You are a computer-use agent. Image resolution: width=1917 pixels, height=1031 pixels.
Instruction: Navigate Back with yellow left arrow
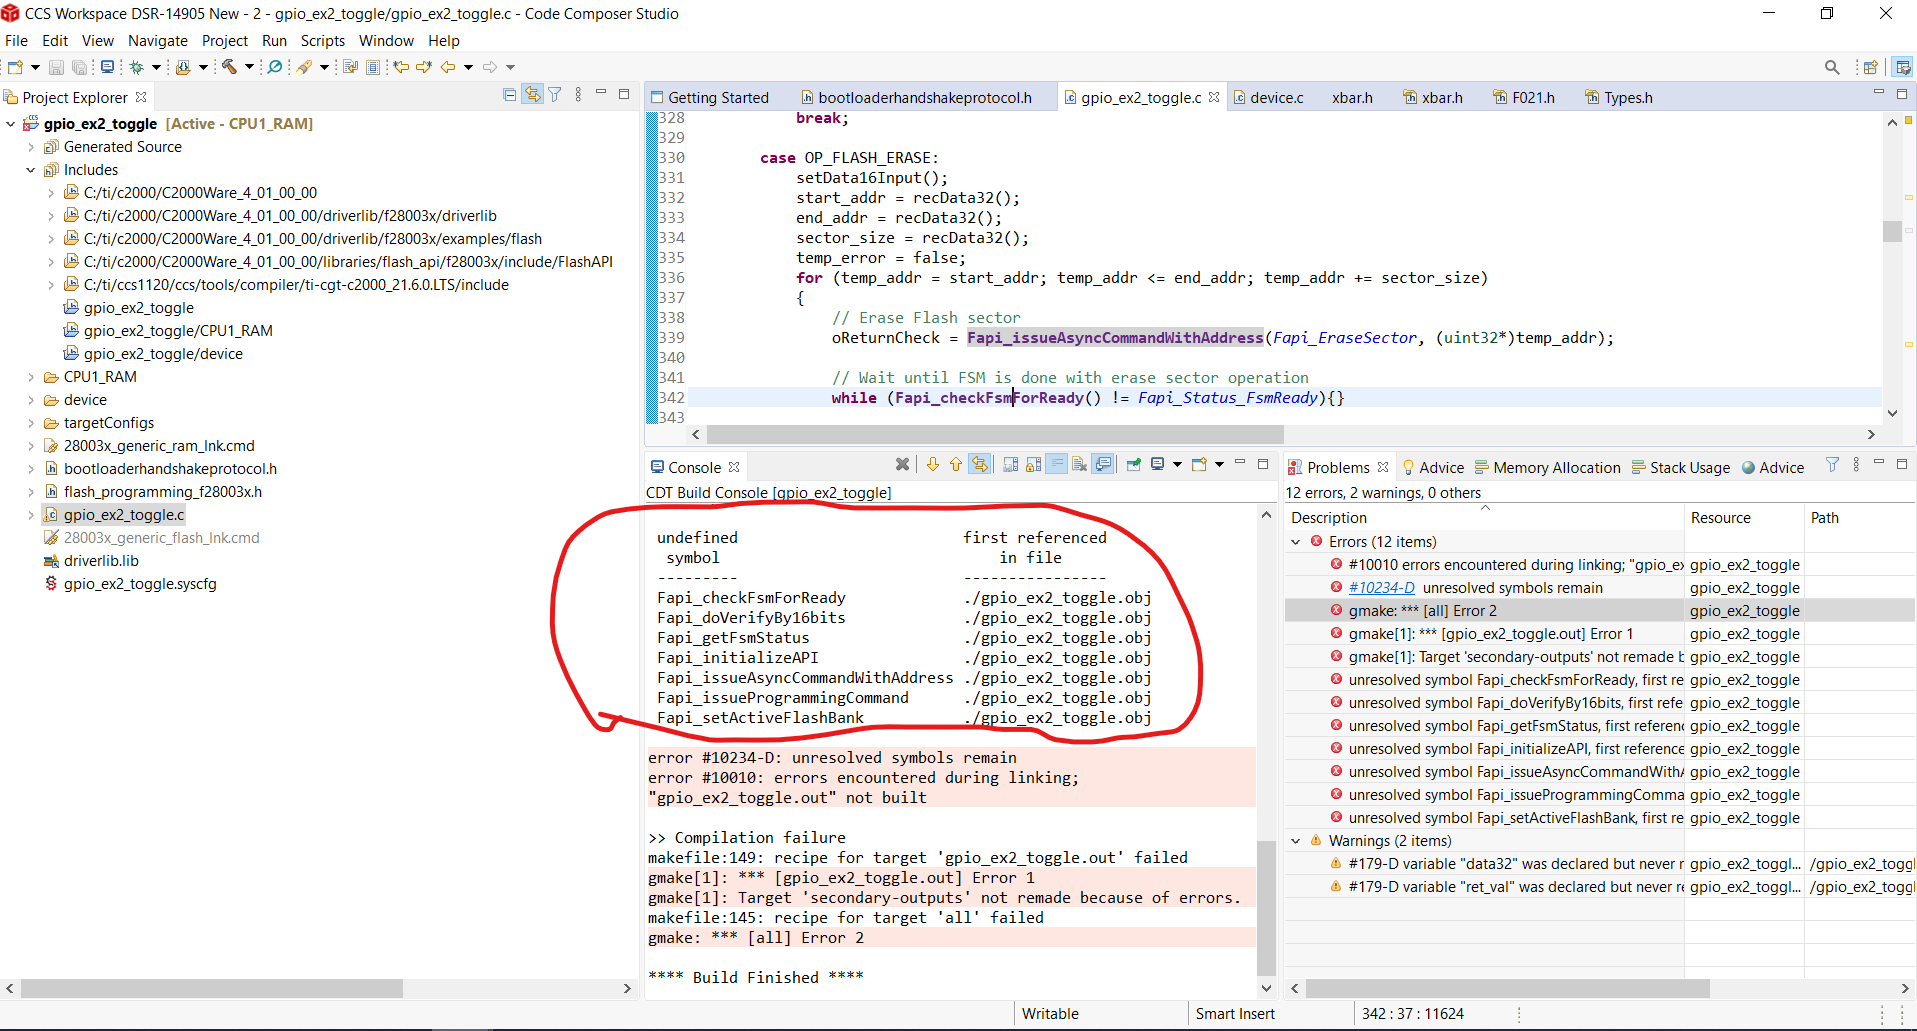448,67
